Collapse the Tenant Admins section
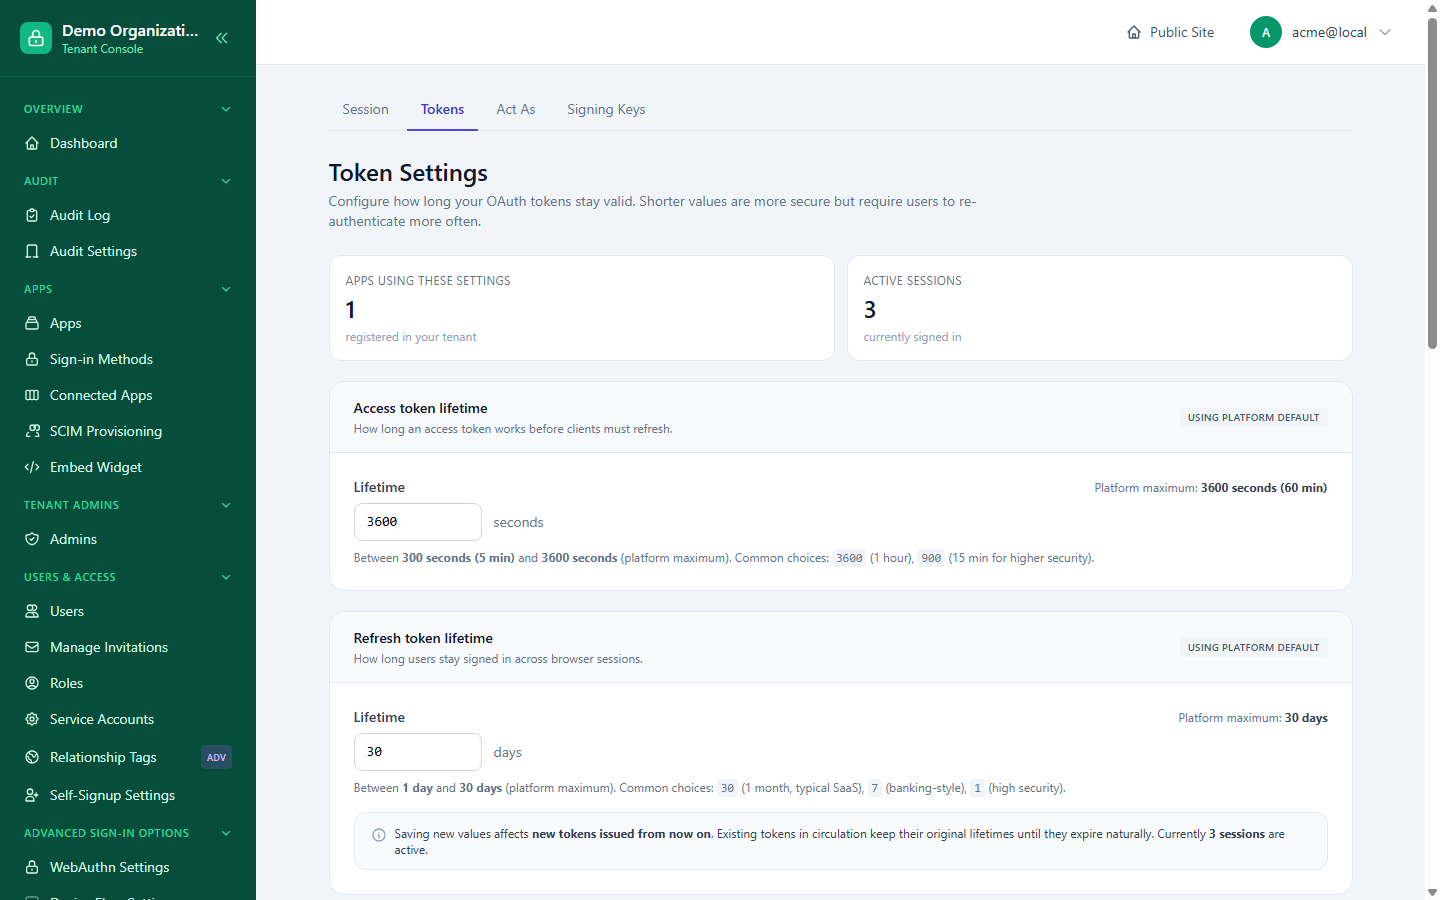The height and width of the screenshot is (900, 1440). pyautogui.click(x=226, y=505)
